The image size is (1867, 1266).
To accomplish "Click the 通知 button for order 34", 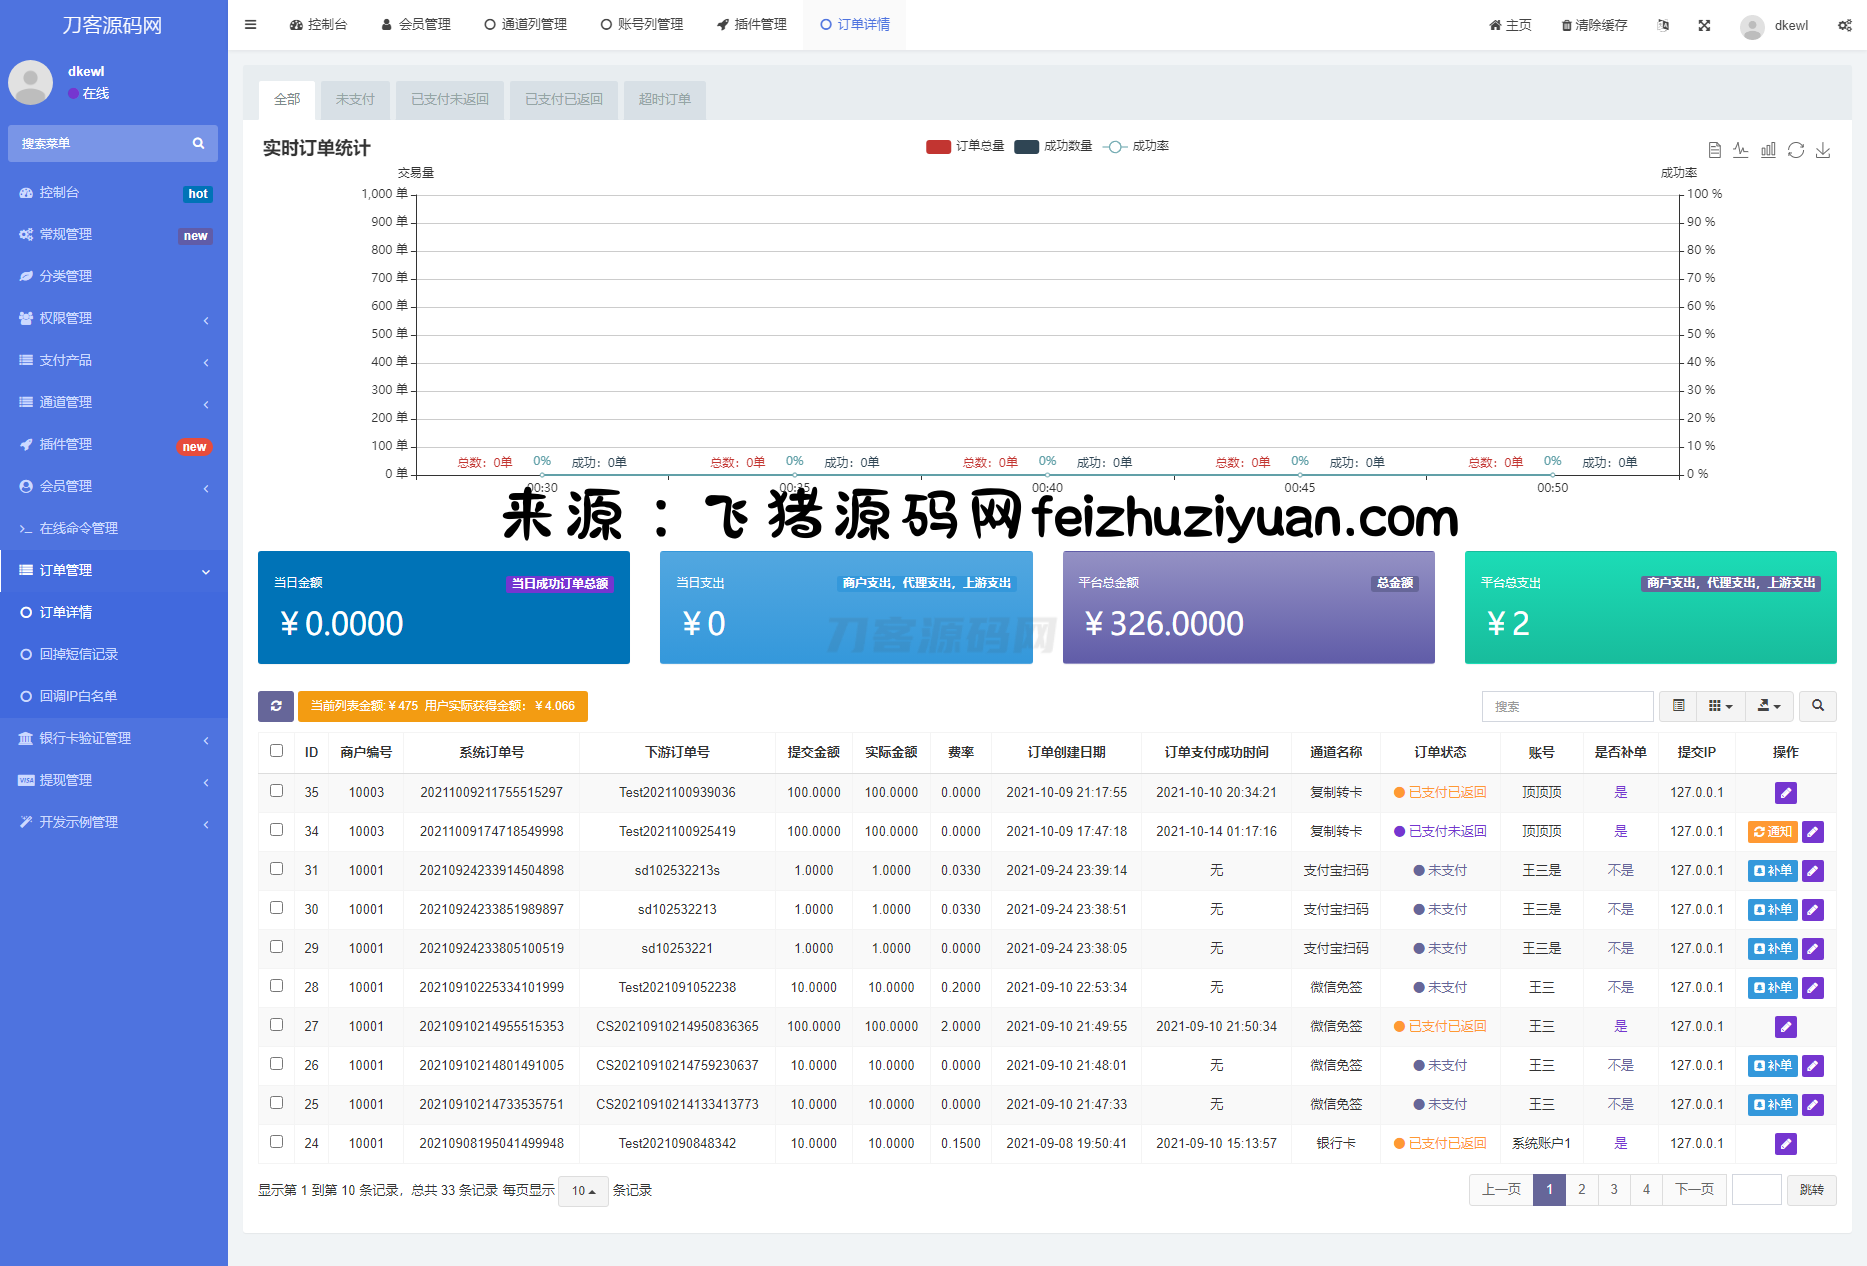I will pyautogui.click(x=1772, y=831).
